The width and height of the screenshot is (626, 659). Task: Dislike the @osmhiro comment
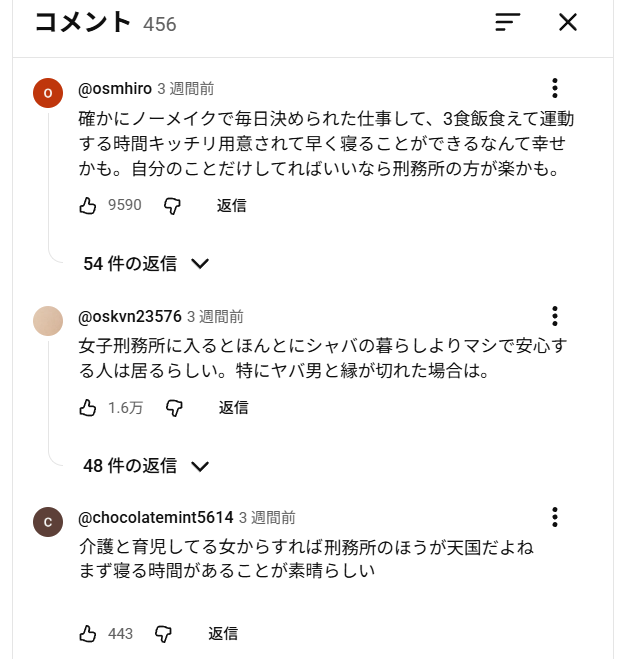pos(172,206)
